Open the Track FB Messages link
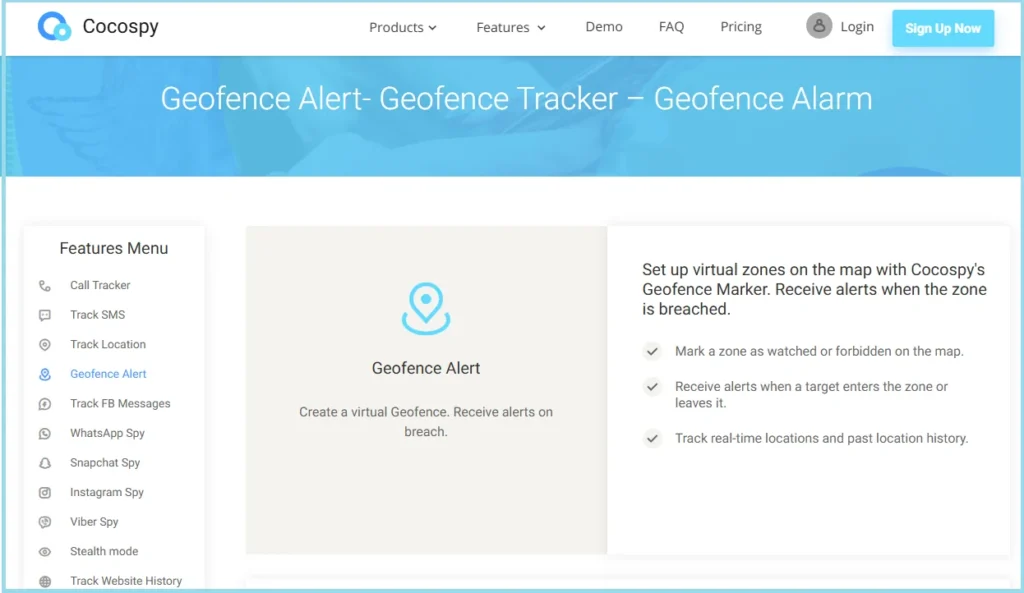This screenshot has height=593, width=1024. pyautogui.click(x=120, y=404)
